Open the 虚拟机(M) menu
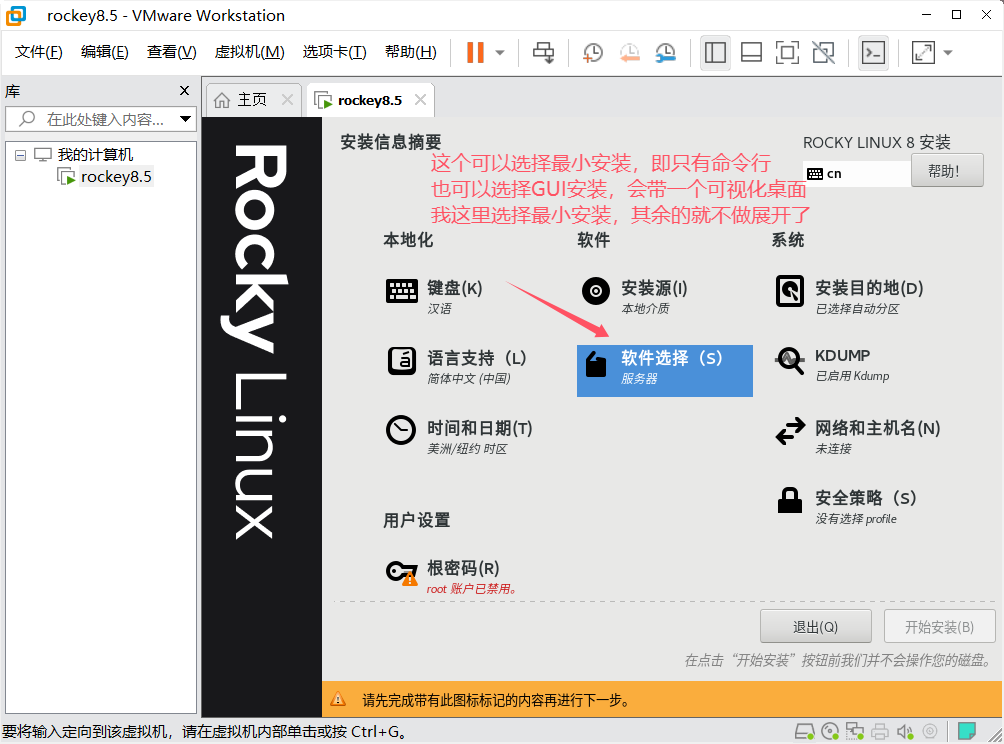This screenshot has height=744, width=1004. pyautogui.click(x=249, y=52)
